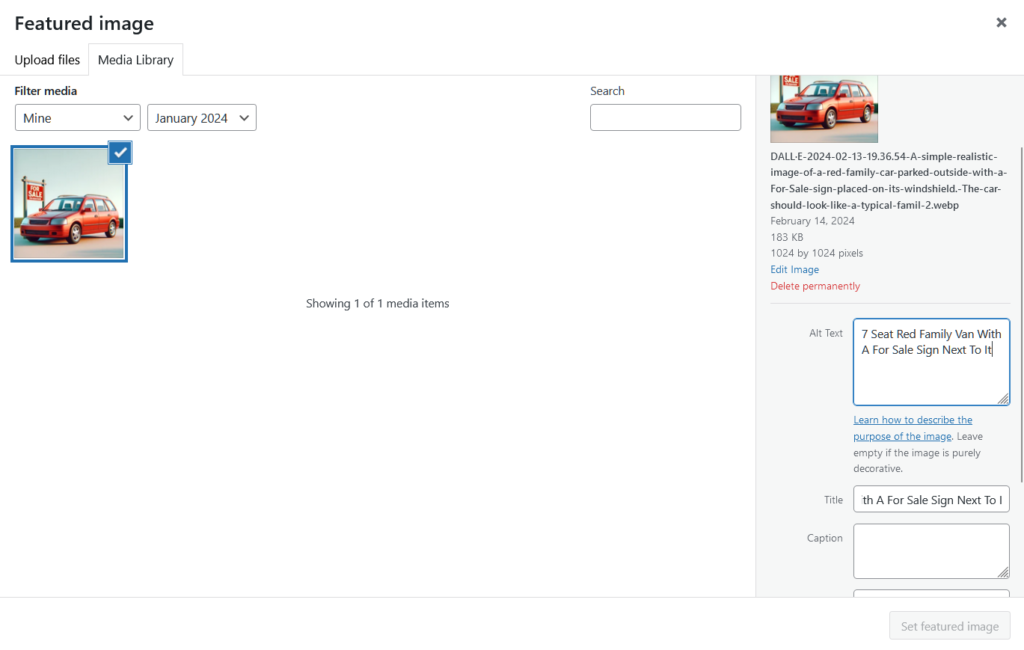Click the empty Caption field
This screenshot has width=1024, height=650.
point(931,550)
